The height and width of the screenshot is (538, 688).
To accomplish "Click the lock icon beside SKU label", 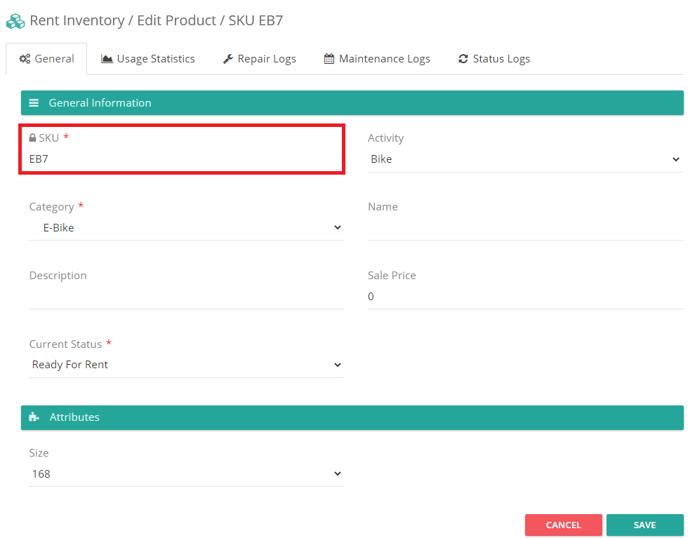I will click(x=32, y=138).
